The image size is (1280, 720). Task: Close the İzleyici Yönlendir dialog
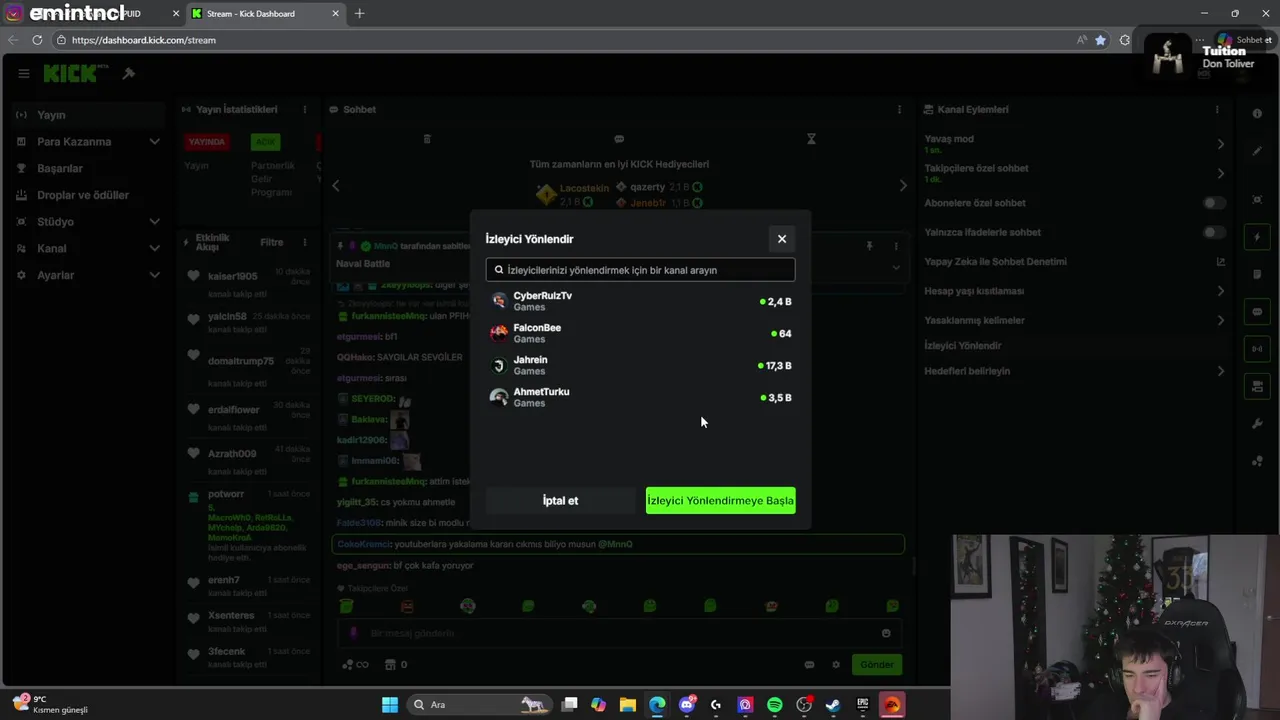coord(782,239)
